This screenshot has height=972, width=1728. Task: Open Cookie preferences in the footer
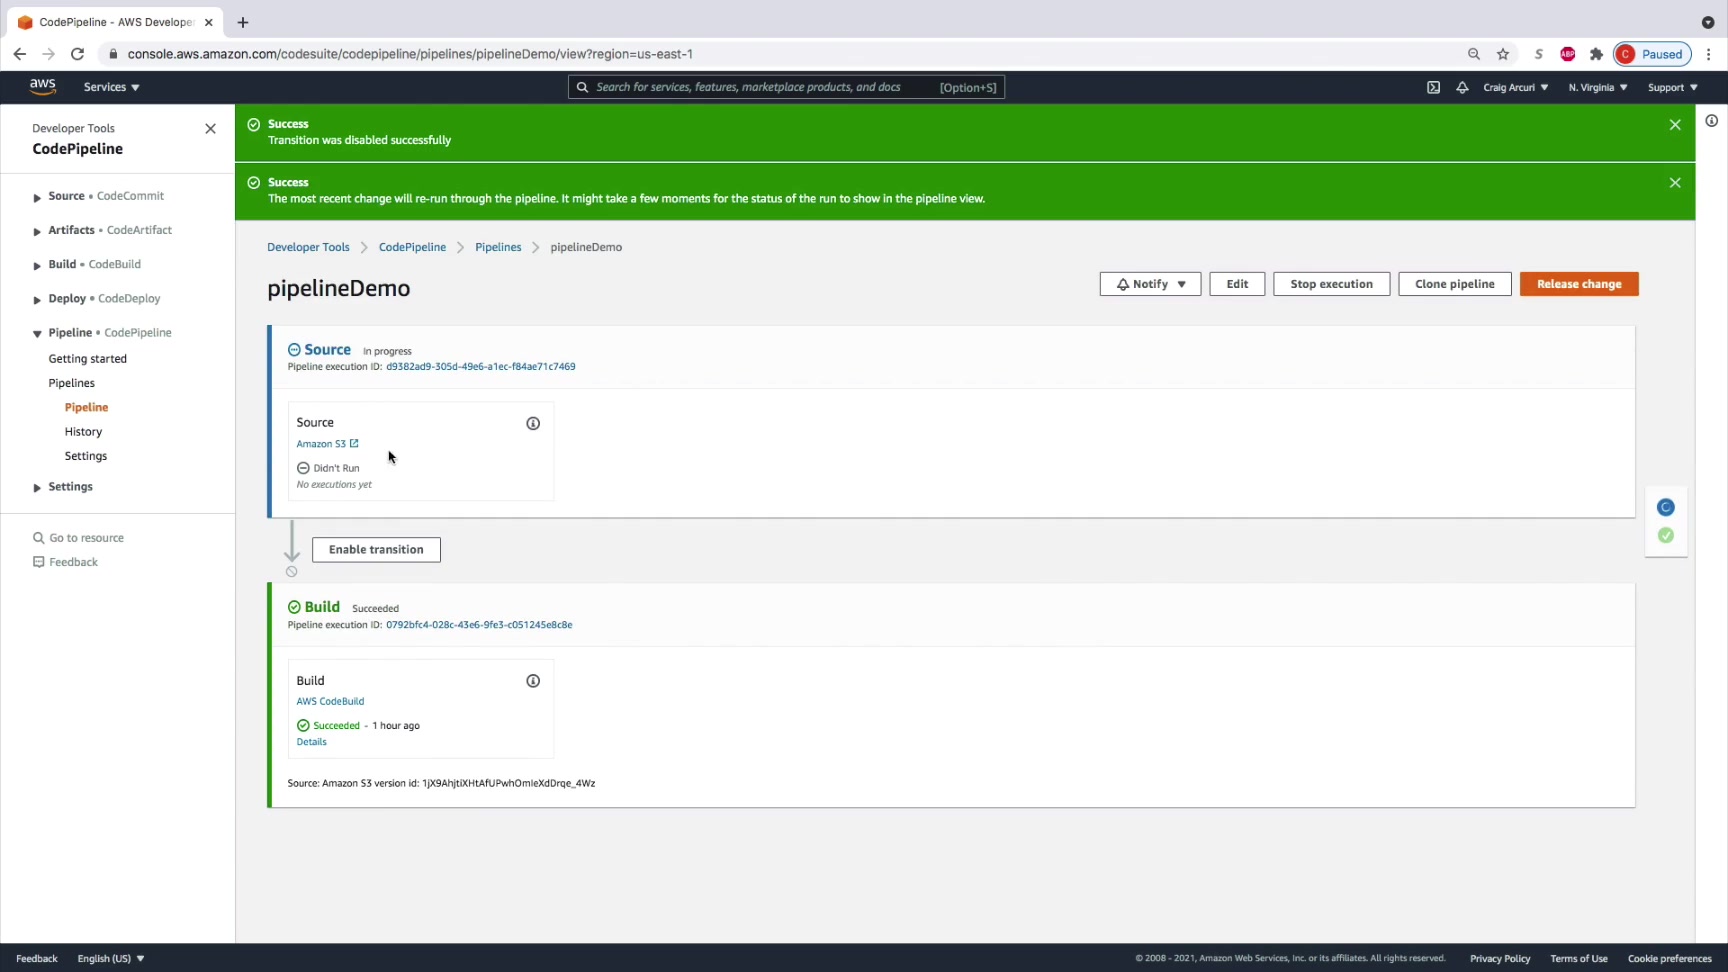tap(1670, 958)
